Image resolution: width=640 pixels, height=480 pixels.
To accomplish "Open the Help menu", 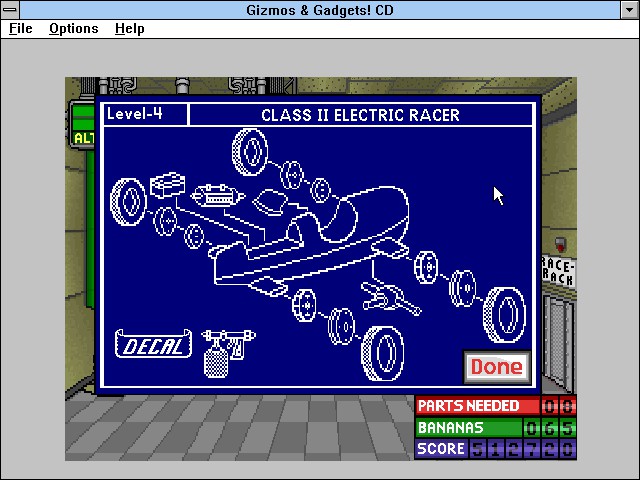I will 129,29.
